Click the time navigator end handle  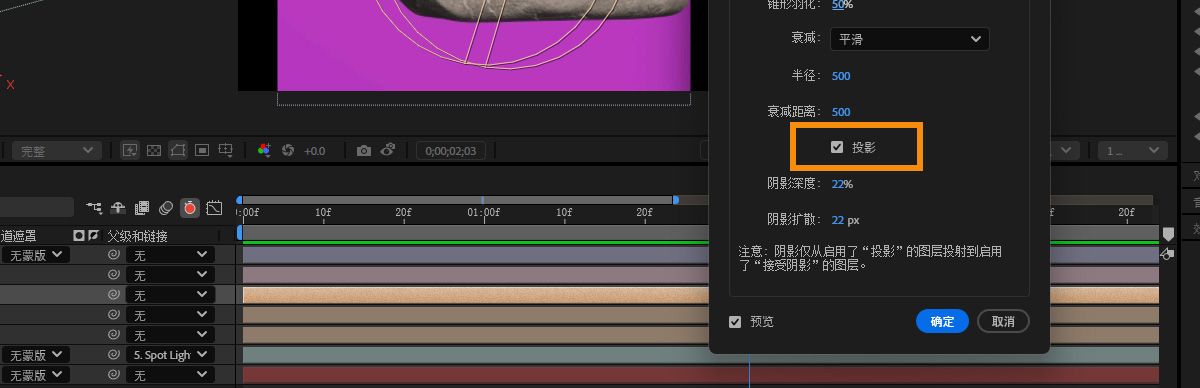[x=676, y=200]
